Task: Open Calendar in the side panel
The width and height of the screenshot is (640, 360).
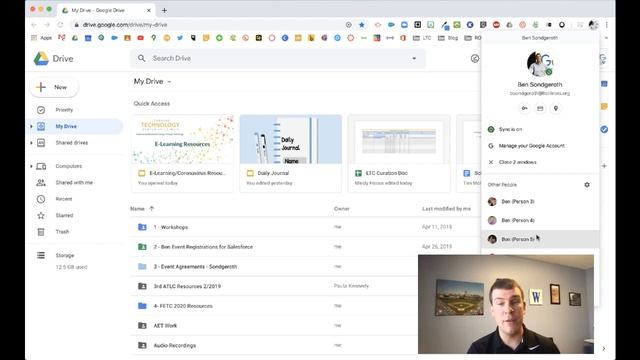Action: pos(604,84)
